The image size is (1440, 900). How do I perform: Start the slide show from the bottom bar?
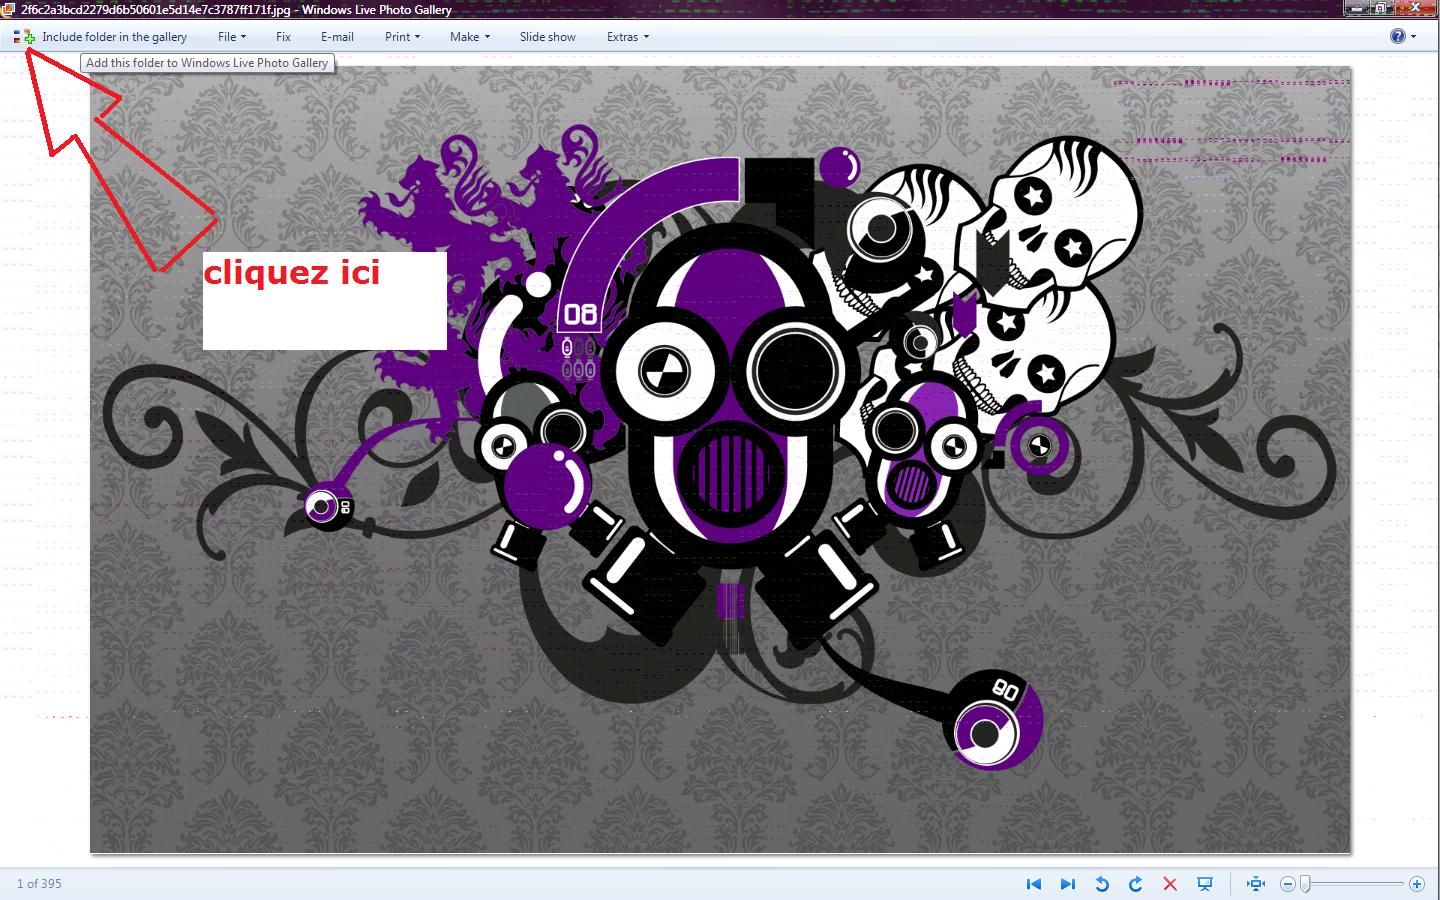click(x=1205, y=884)
